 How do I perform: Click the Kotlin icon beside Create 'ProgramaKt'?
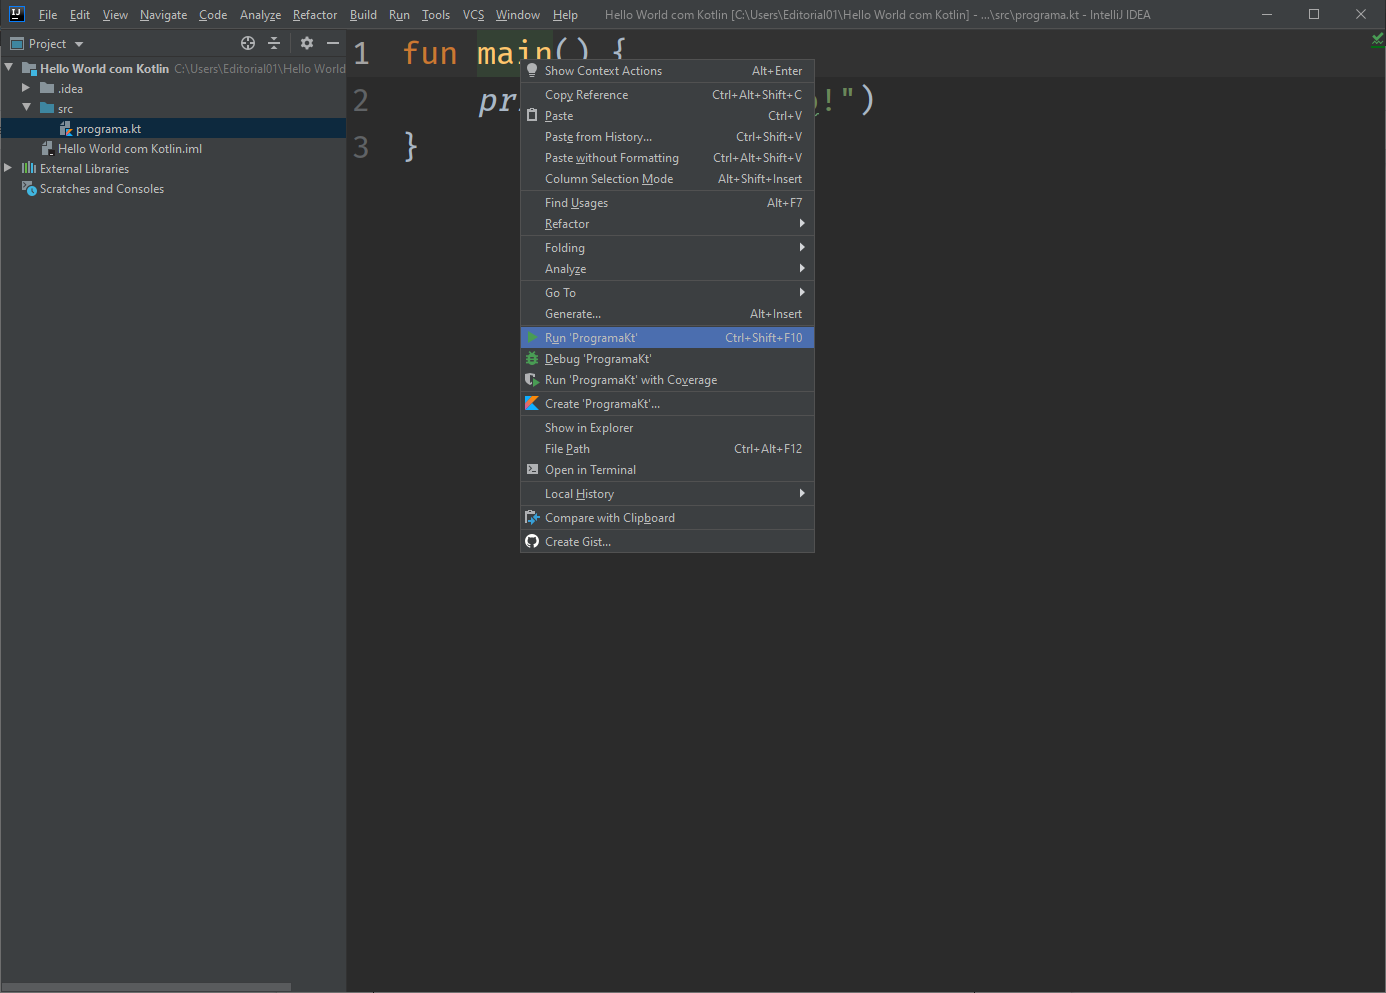point(533,404)
